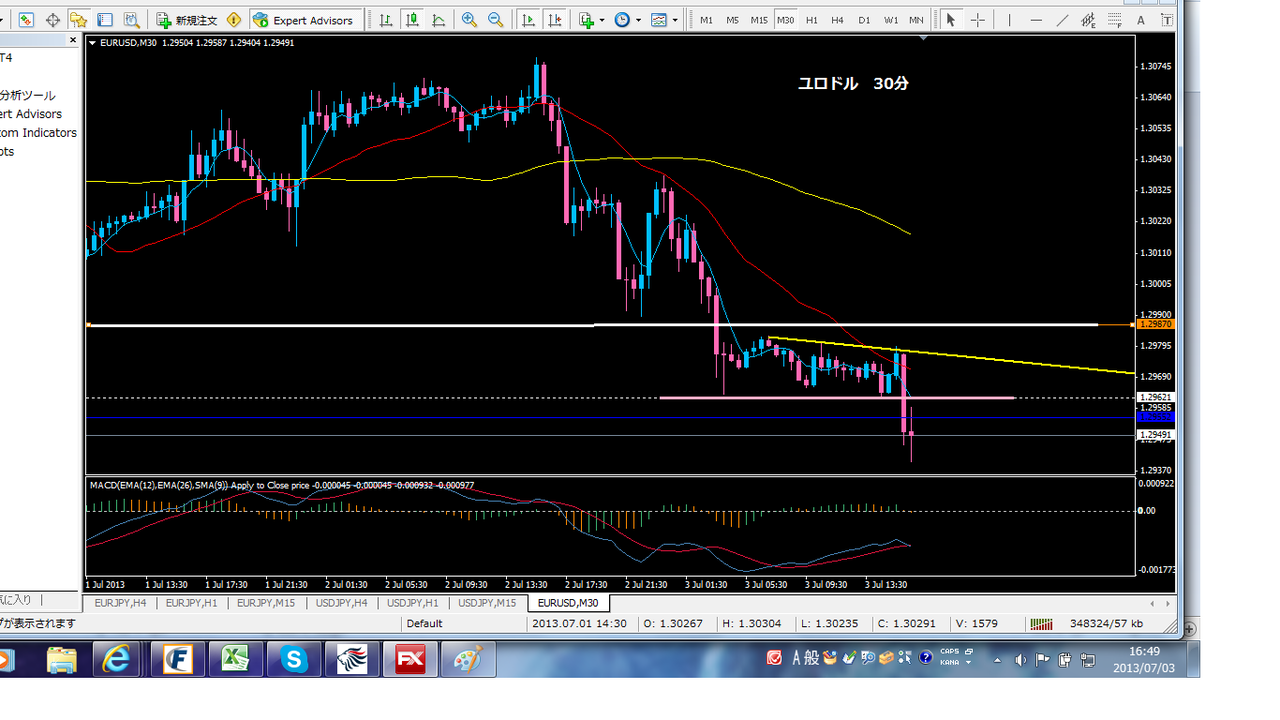This screenshot has height=720, width=1280.
Task: Switch to the EURJPY,M15 chart tab
Action: tap(265, 603)
